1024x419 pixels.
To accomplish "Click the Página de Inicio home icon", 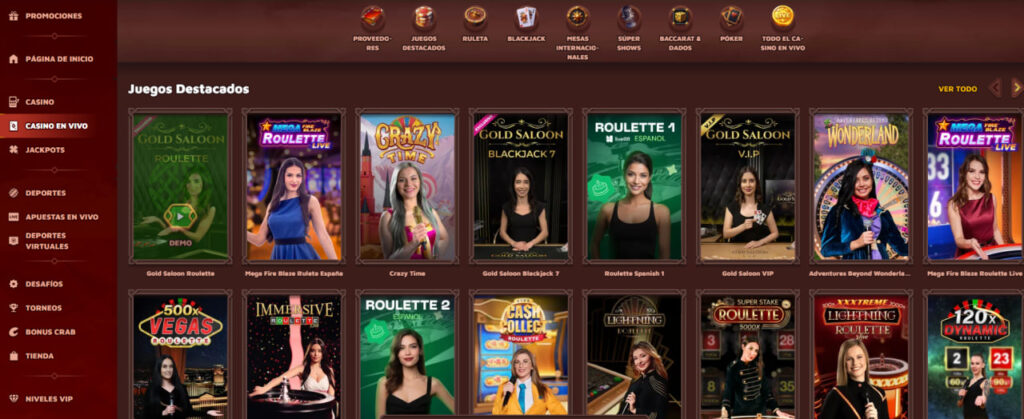I will tap(13, 59).
